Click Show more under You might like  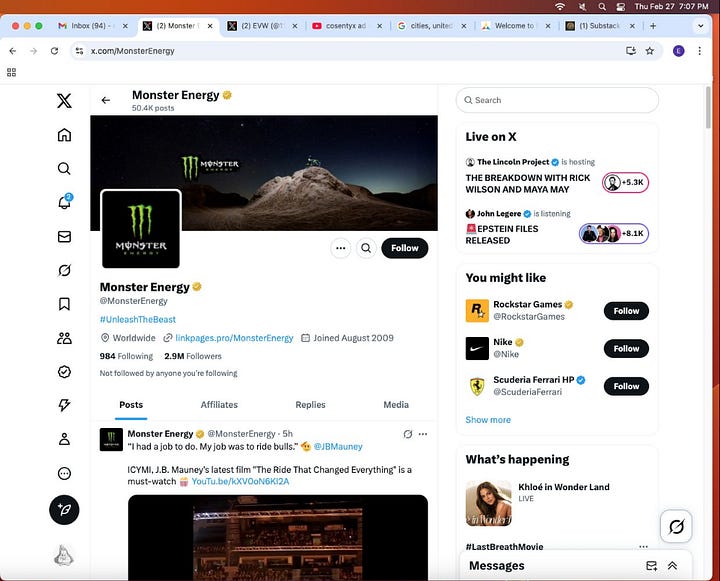tap(488, 420)
